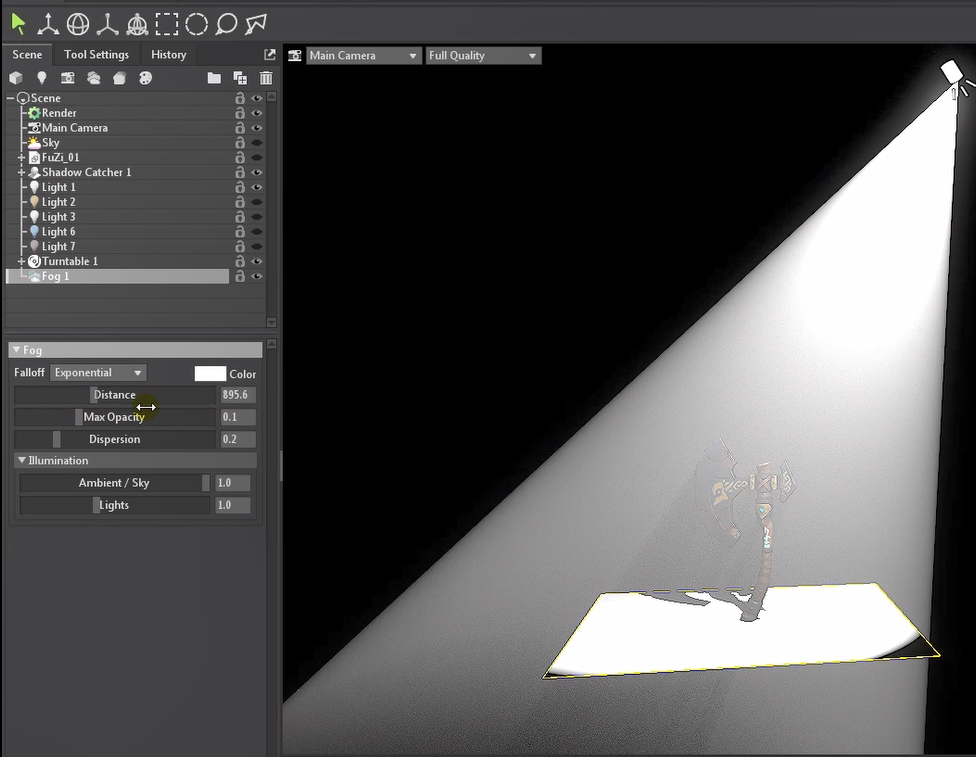Toggle the lock on Turntable 1

point(240,261)
